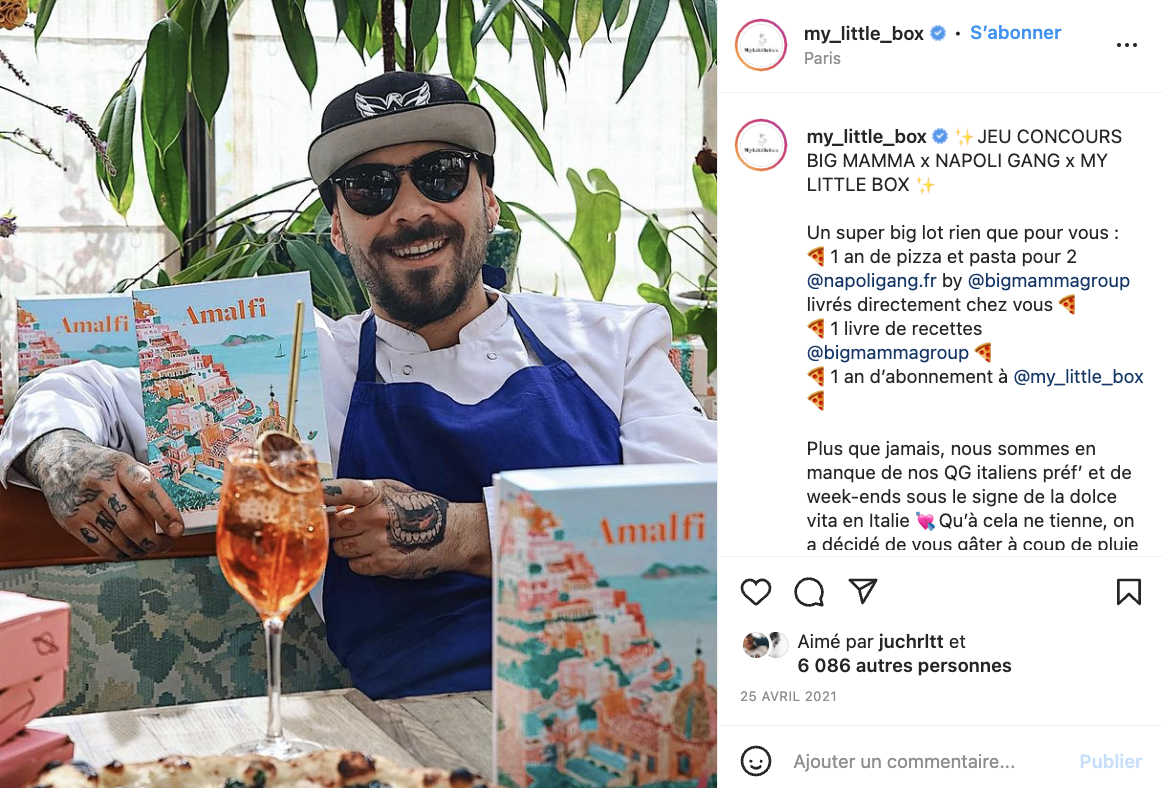This screenshot has width=1162, height=788.
Task: Share the post via paper plane icon
Action: [x=863, y=591]
